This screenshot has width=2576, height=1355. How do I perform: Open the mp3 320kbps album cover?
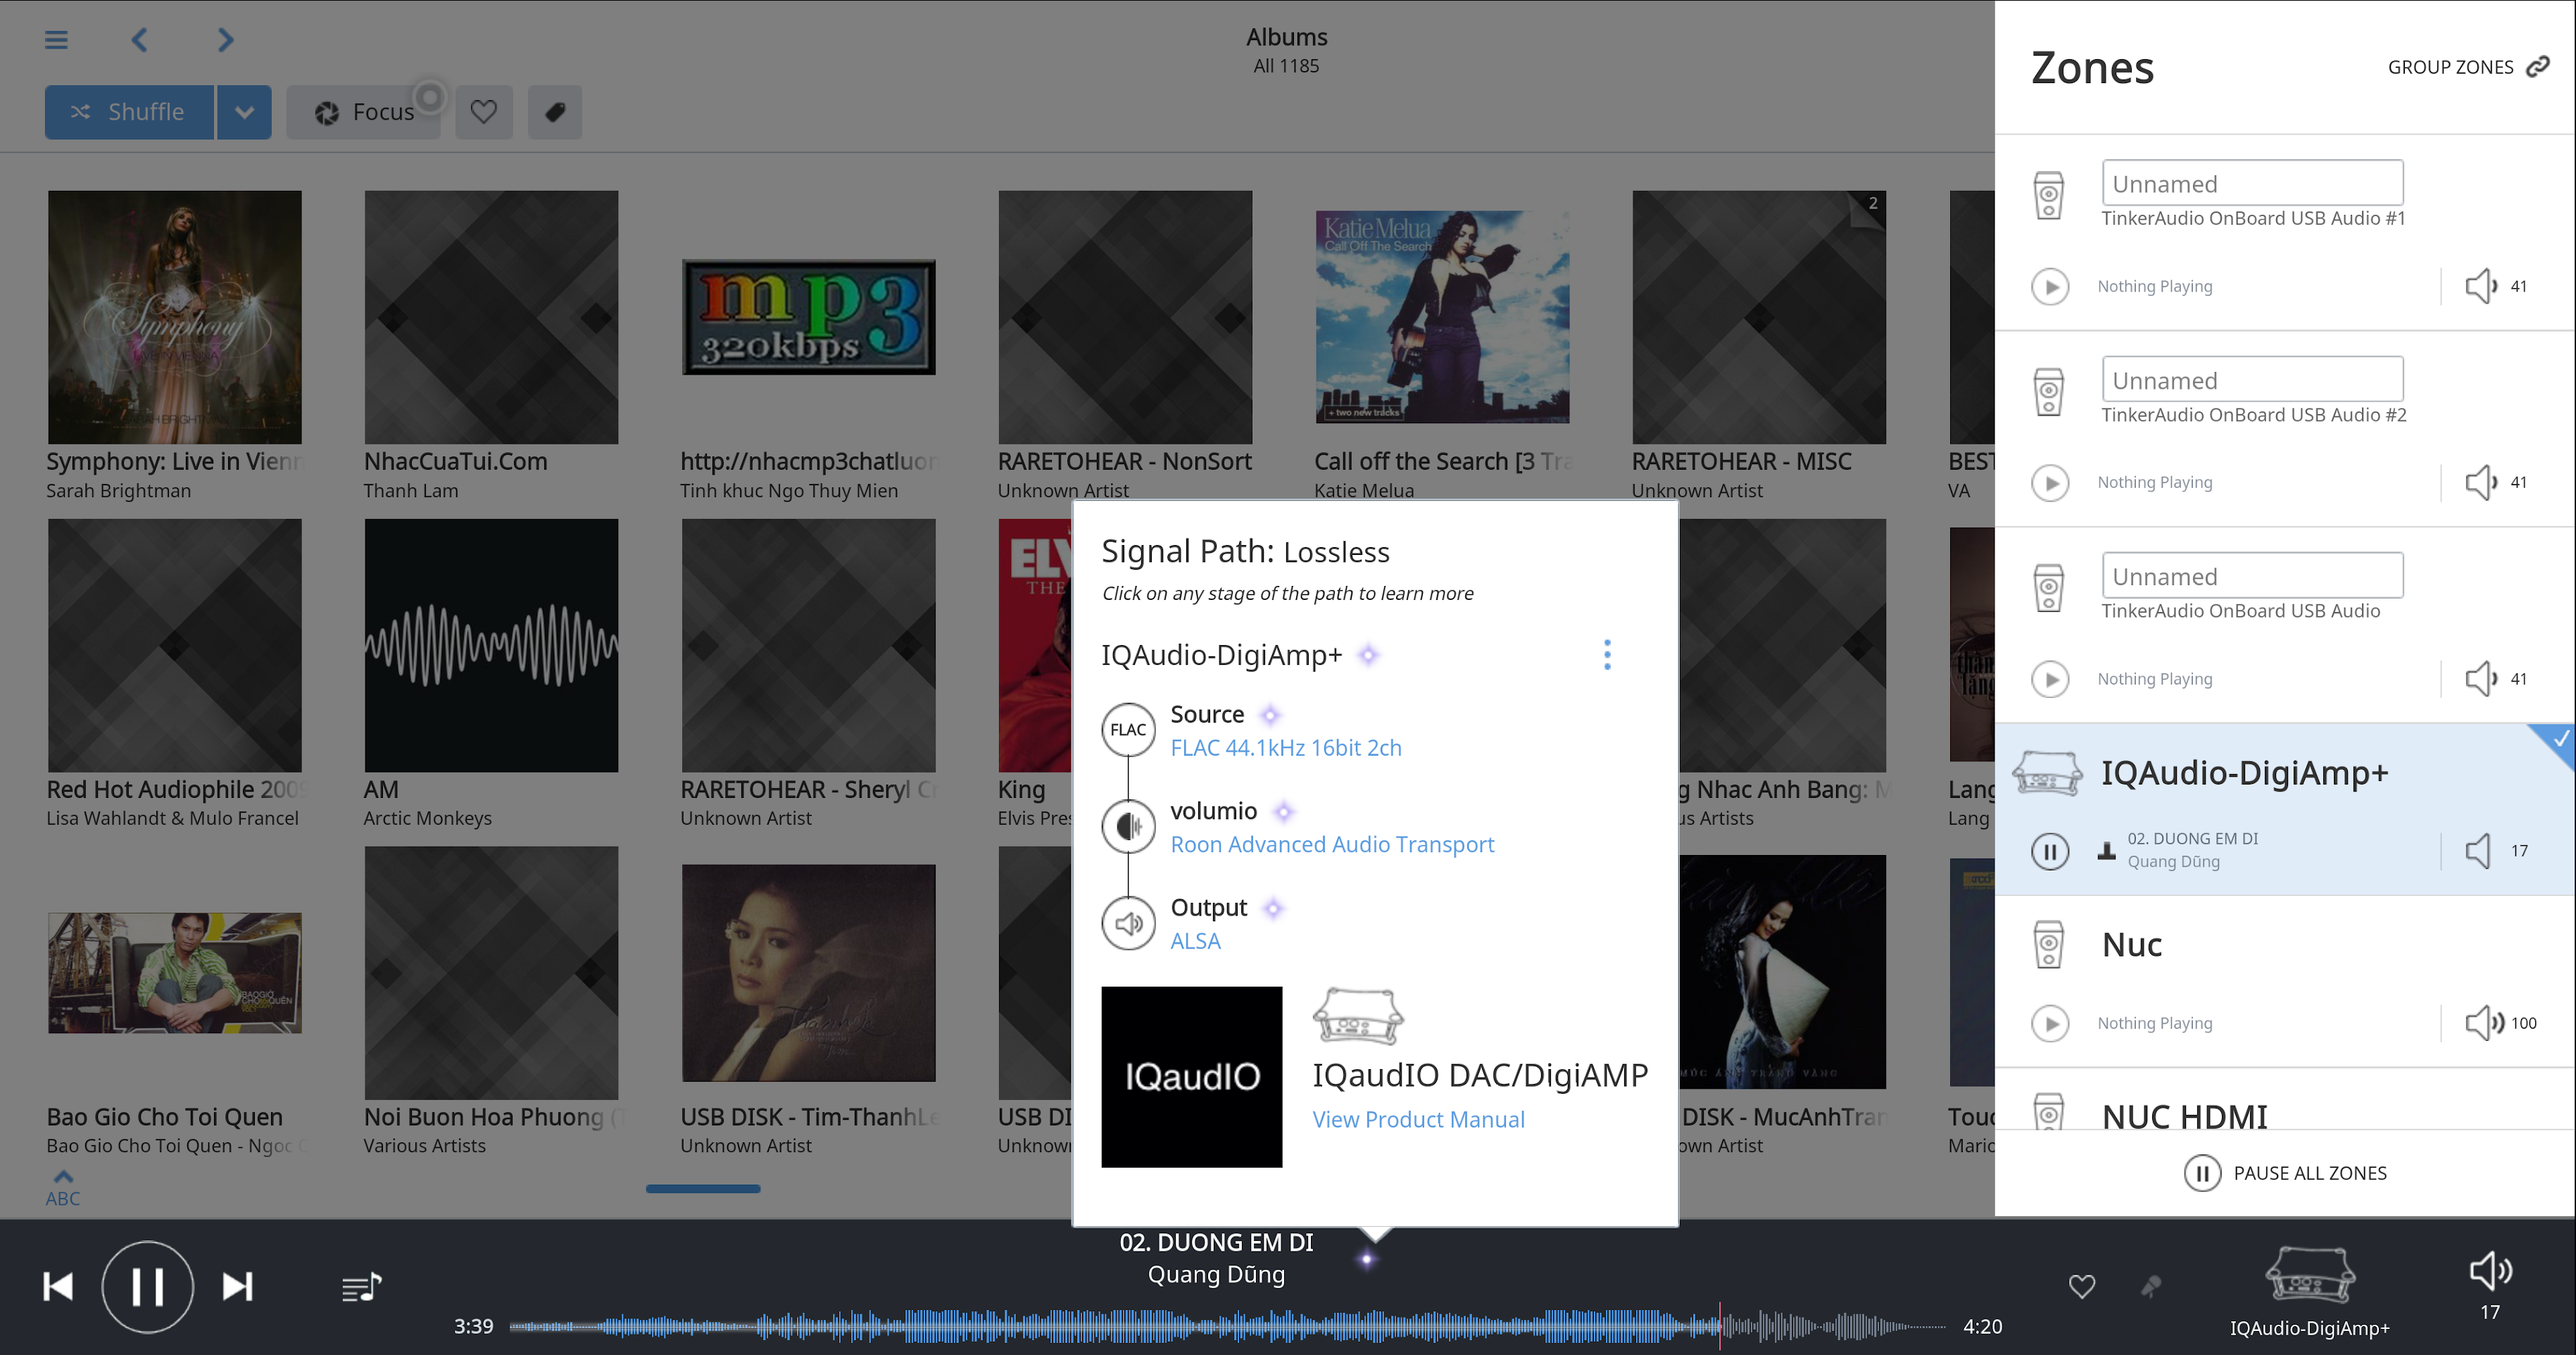[808, 317]
